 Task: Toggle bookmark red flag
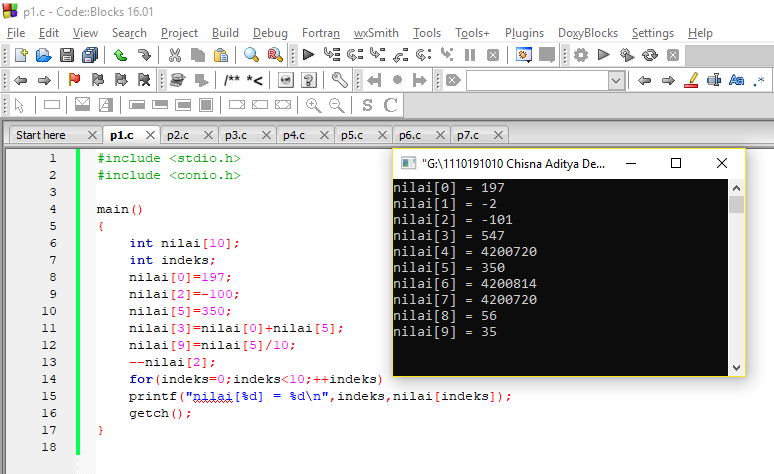click(x=75, y=79)
